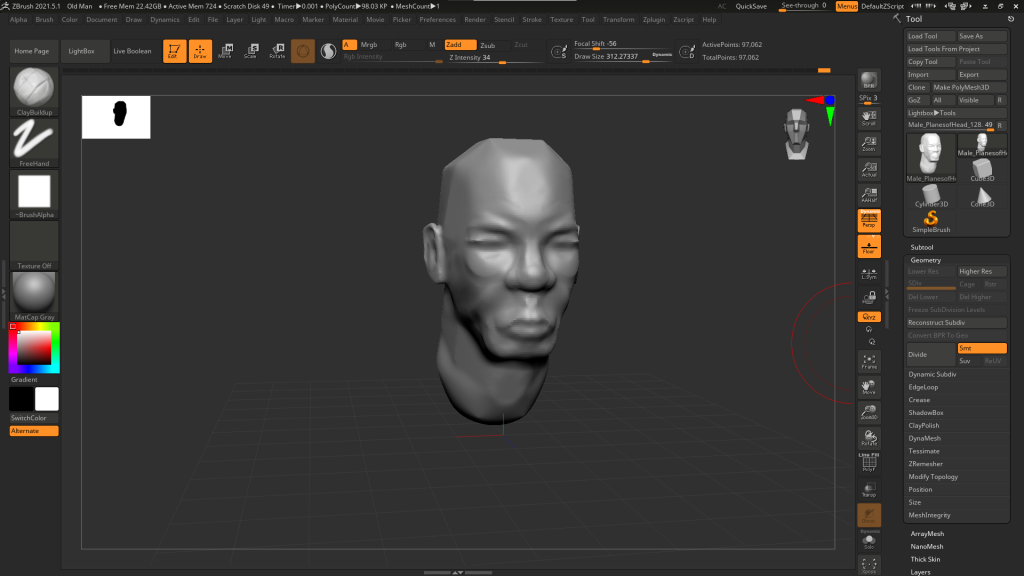This screenshot has height=576, width=1024.
Task: Expand the ZRemesher section
Action: click(x=925, y=464)
